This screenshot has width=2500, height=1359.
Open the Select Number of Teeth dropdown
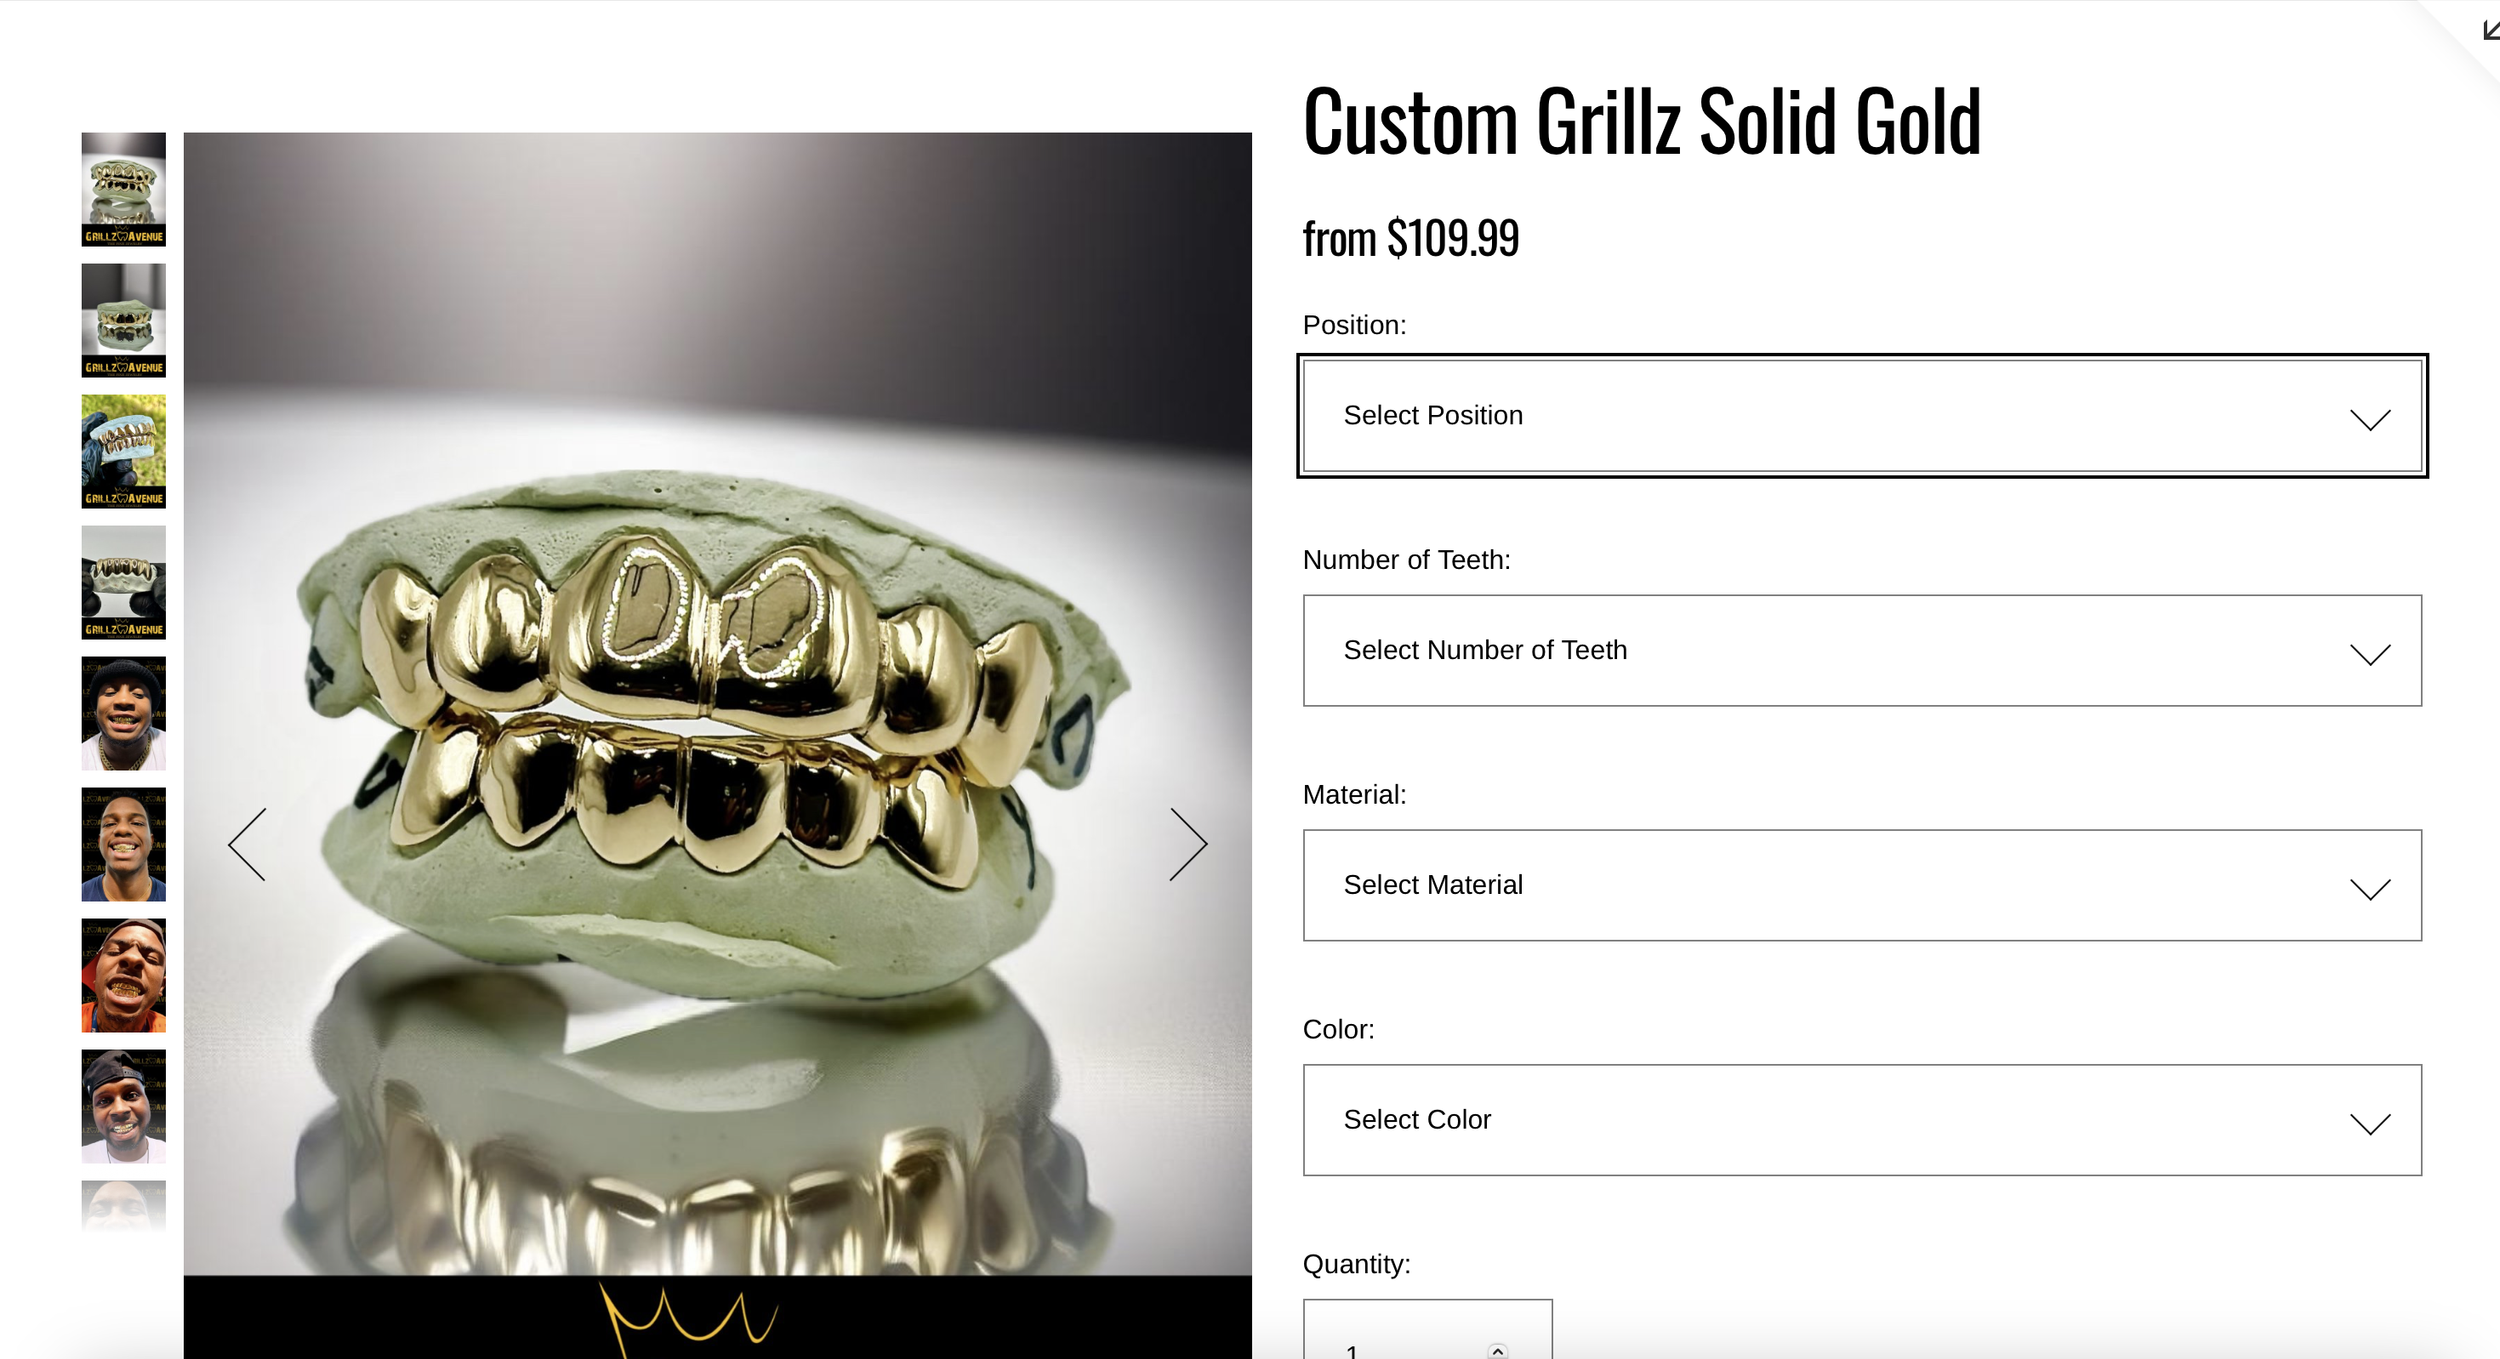[1862, 651]
